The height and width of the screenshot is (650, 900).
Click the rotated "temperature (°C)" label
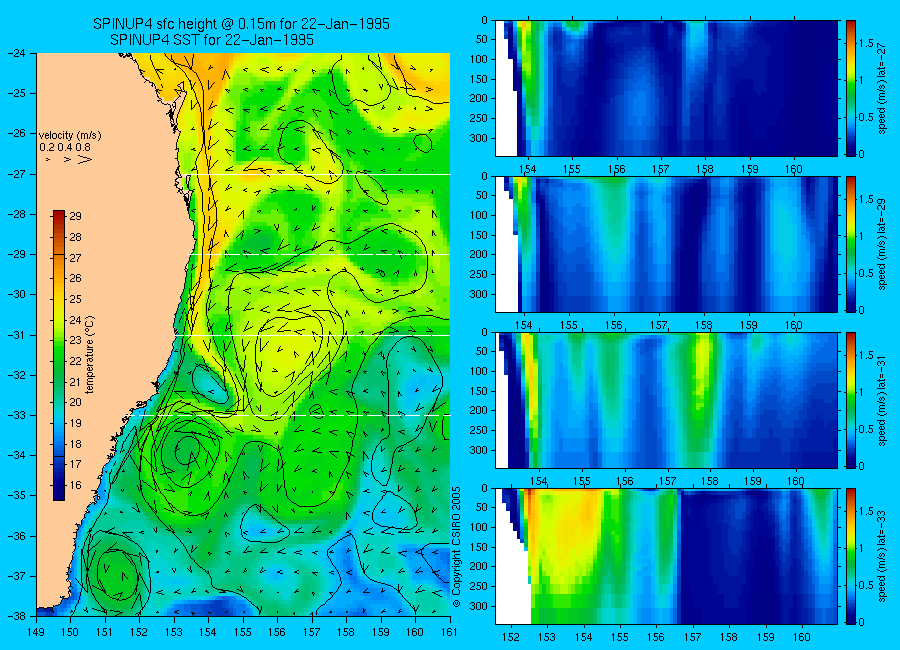pos(90,355)
